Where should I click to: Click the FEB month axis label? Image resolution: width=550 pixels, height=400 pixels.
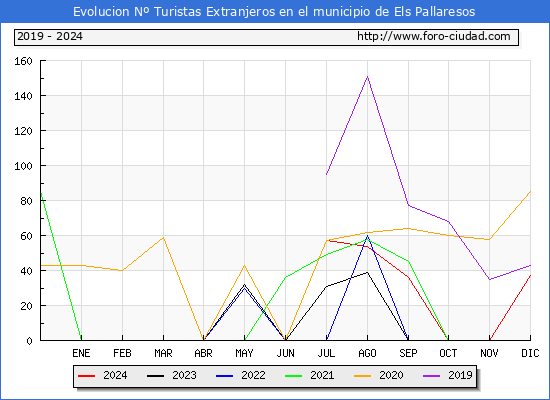122,353
